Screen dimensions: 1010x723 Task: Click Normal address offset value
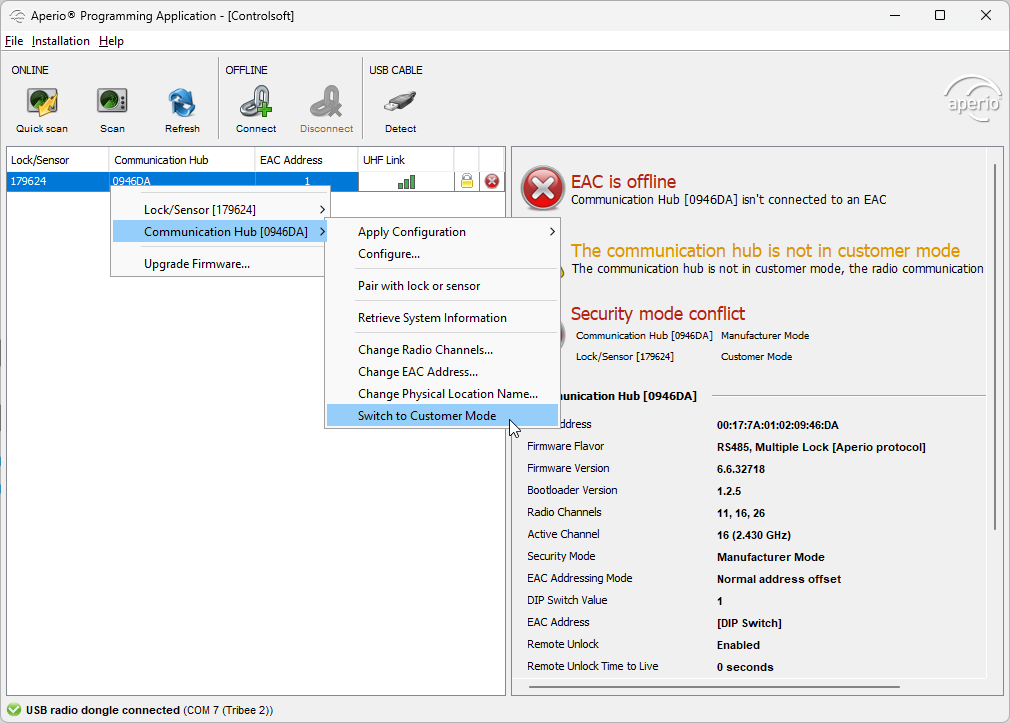tap(779, 579)
